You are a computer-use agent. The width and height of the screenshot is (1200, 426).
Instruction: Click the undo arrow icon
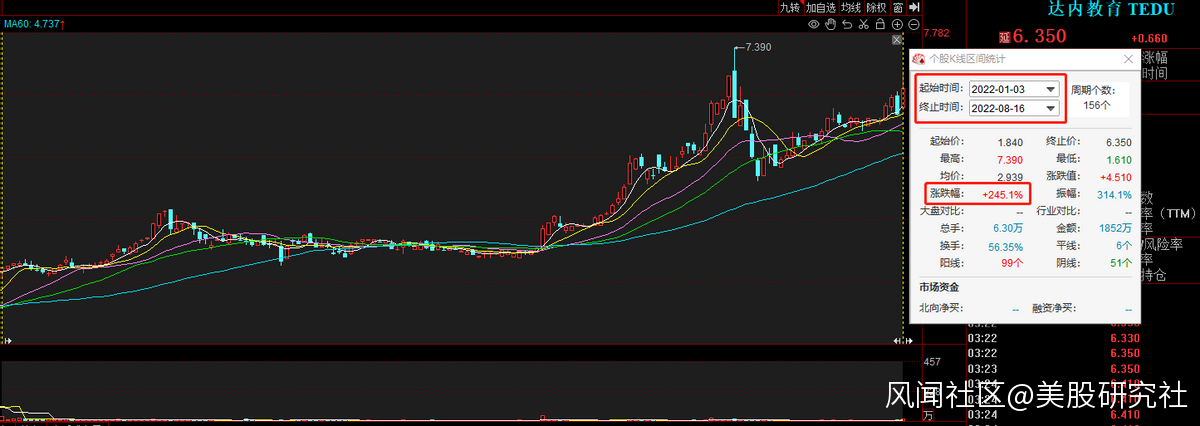point(847,24)
